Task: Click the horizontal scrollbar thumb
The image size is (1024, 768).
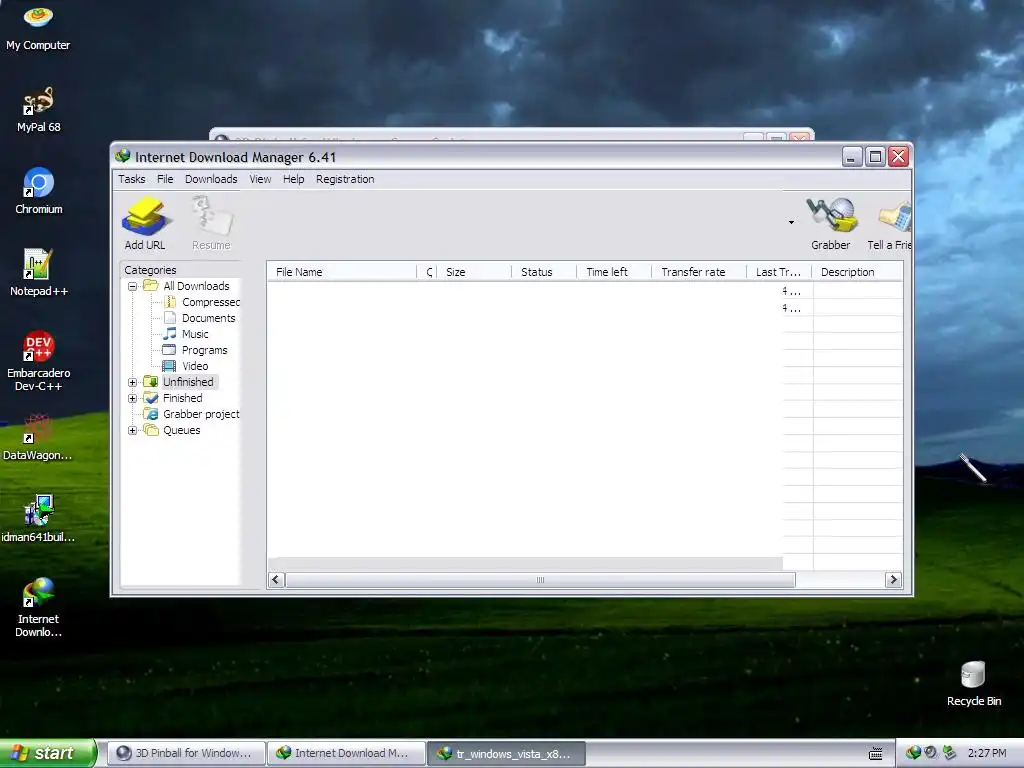Action: [x=540, y=580]
